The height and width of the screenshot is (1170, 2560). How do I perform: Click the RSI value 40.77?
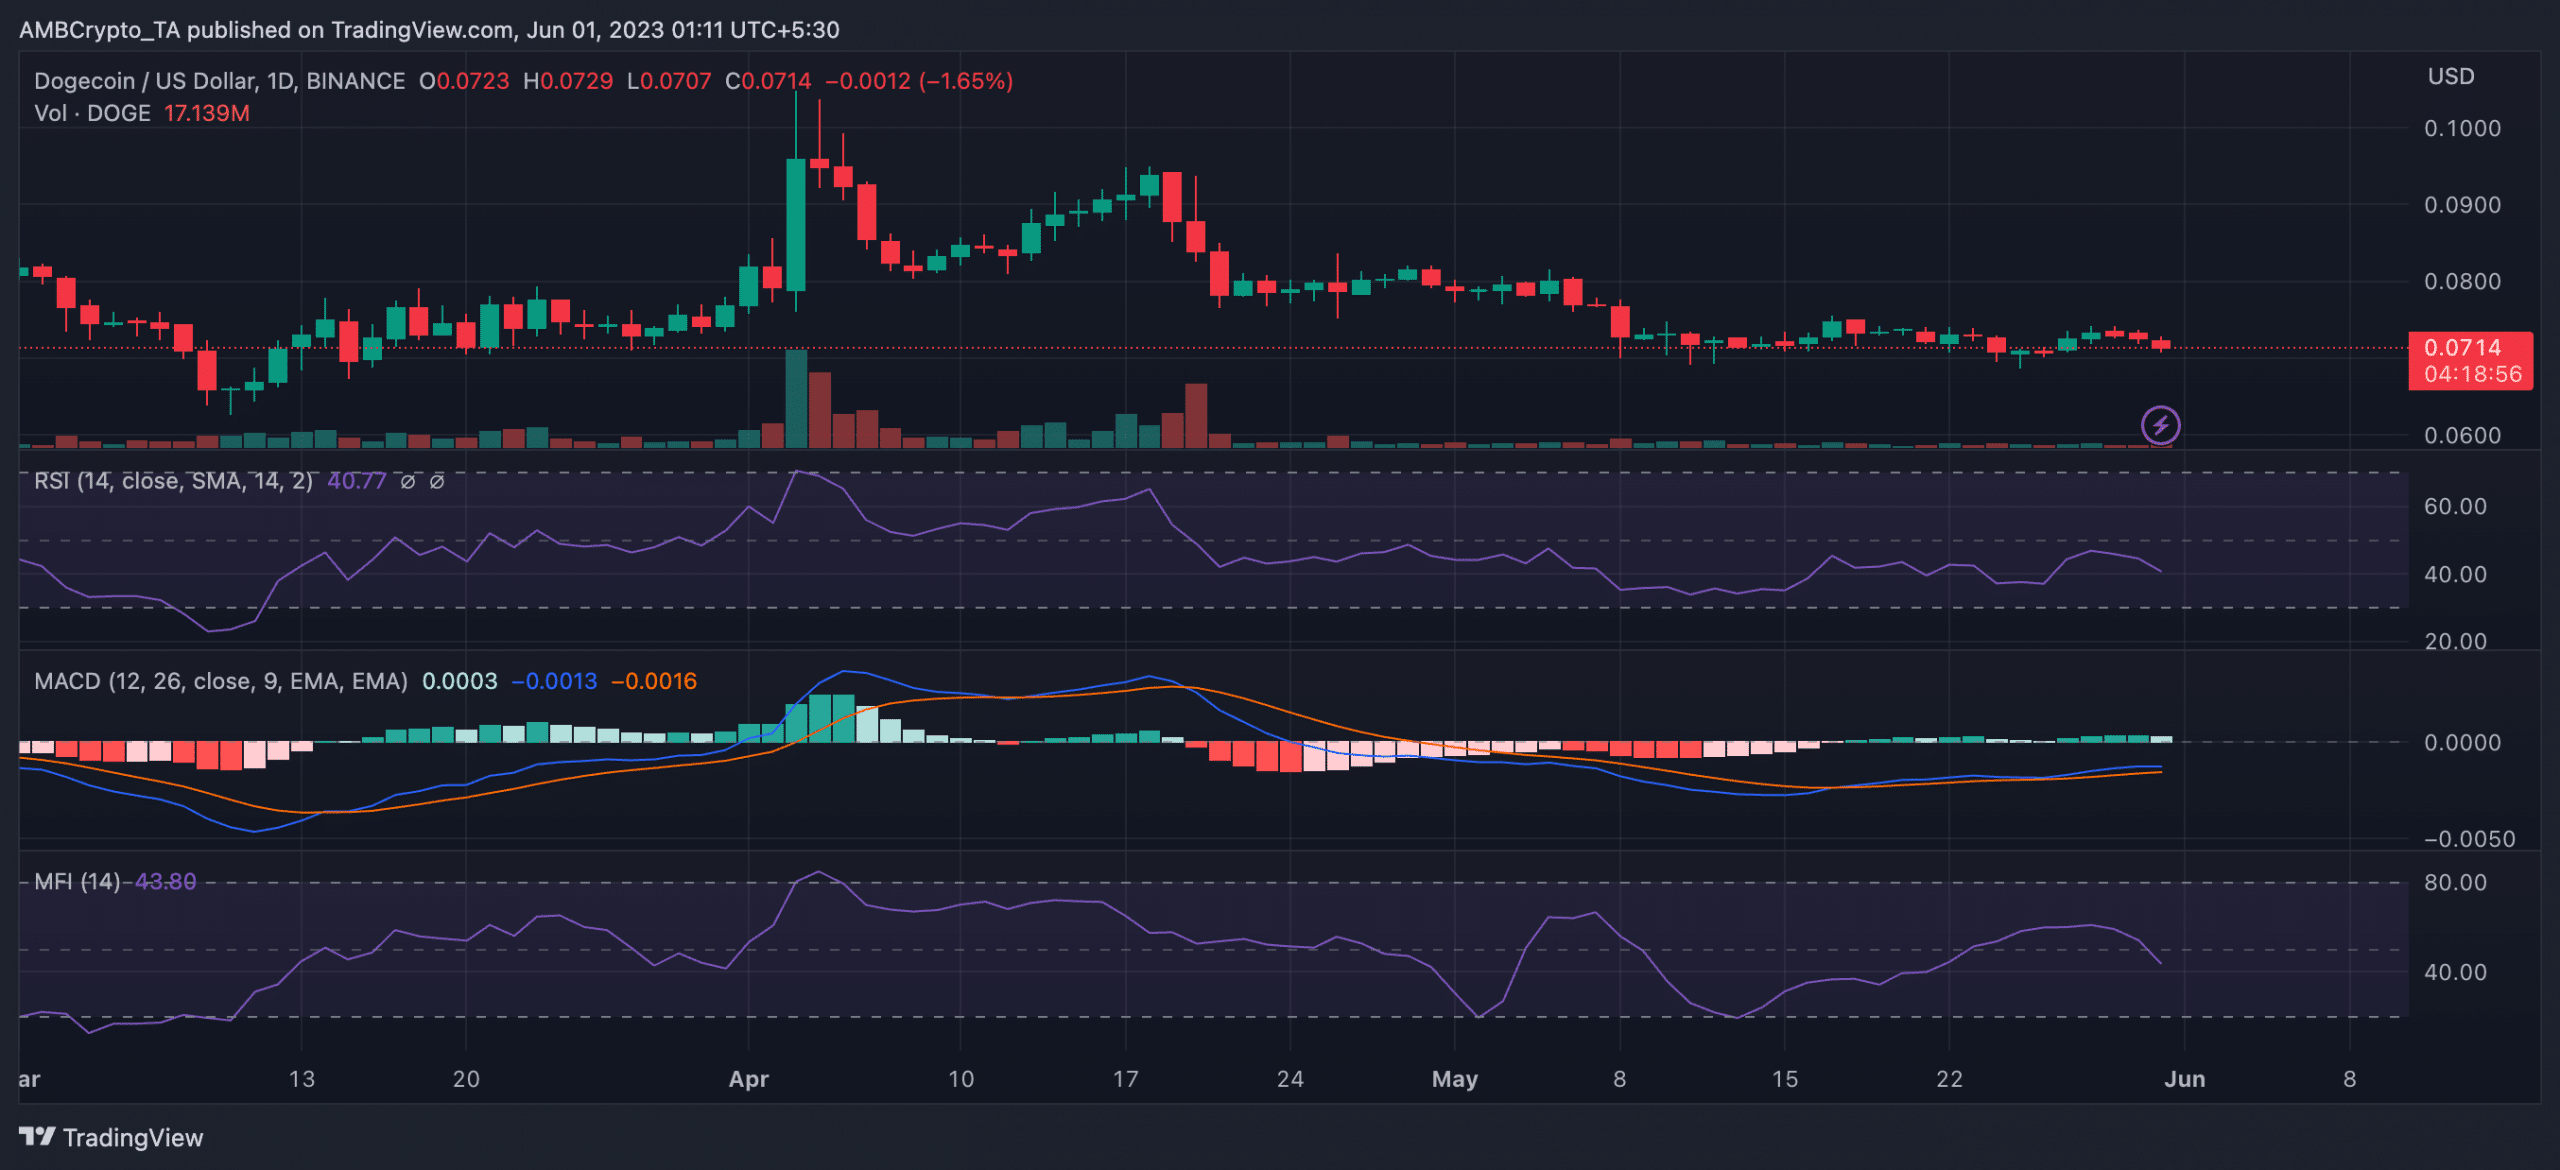pos(356,481)
